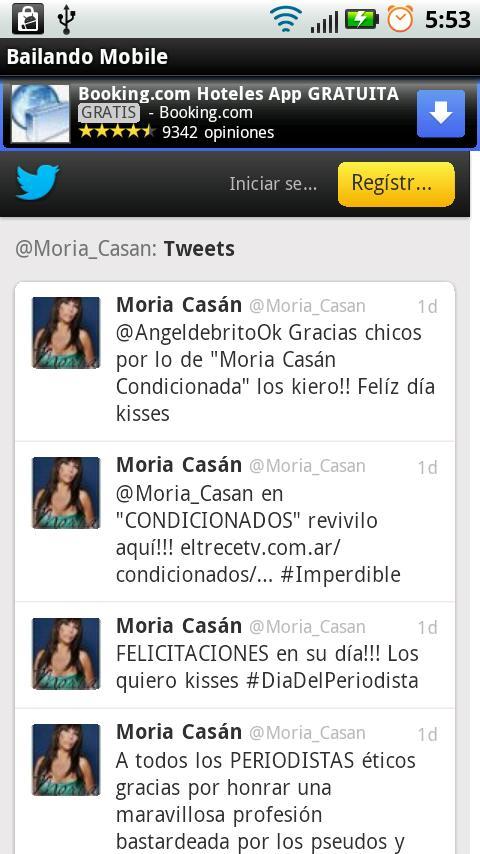This screenshot has width=480, height=854.
Task: Open the #Imperdible hashtag
Action: [x=341, y=575]
